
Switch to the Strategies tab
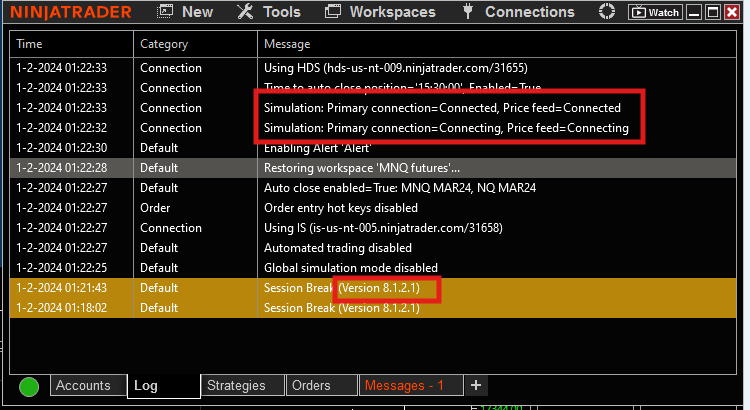236,385
